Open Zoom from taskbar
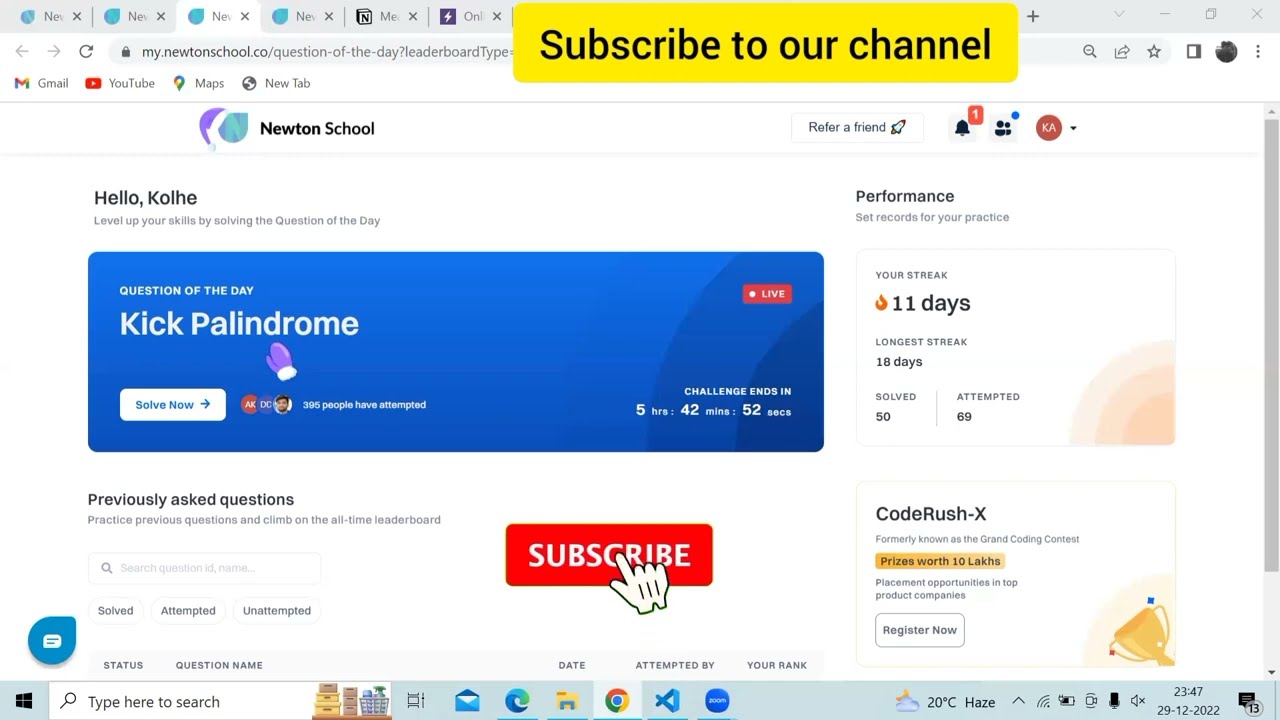Image resolution: width=1280 pixels, height=720 pixels. [717, 701]
